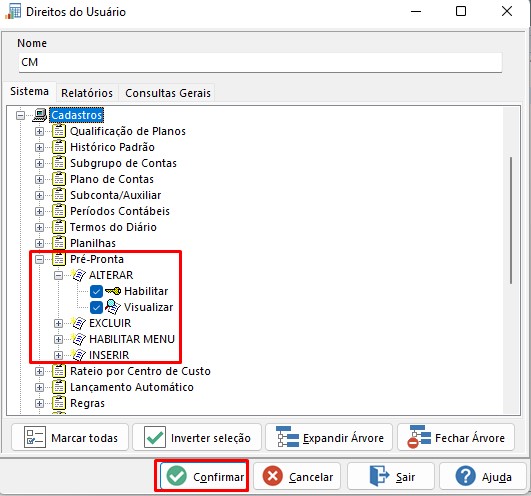Expand the Lançamento Automático node
531x496 pixels.
39,387
